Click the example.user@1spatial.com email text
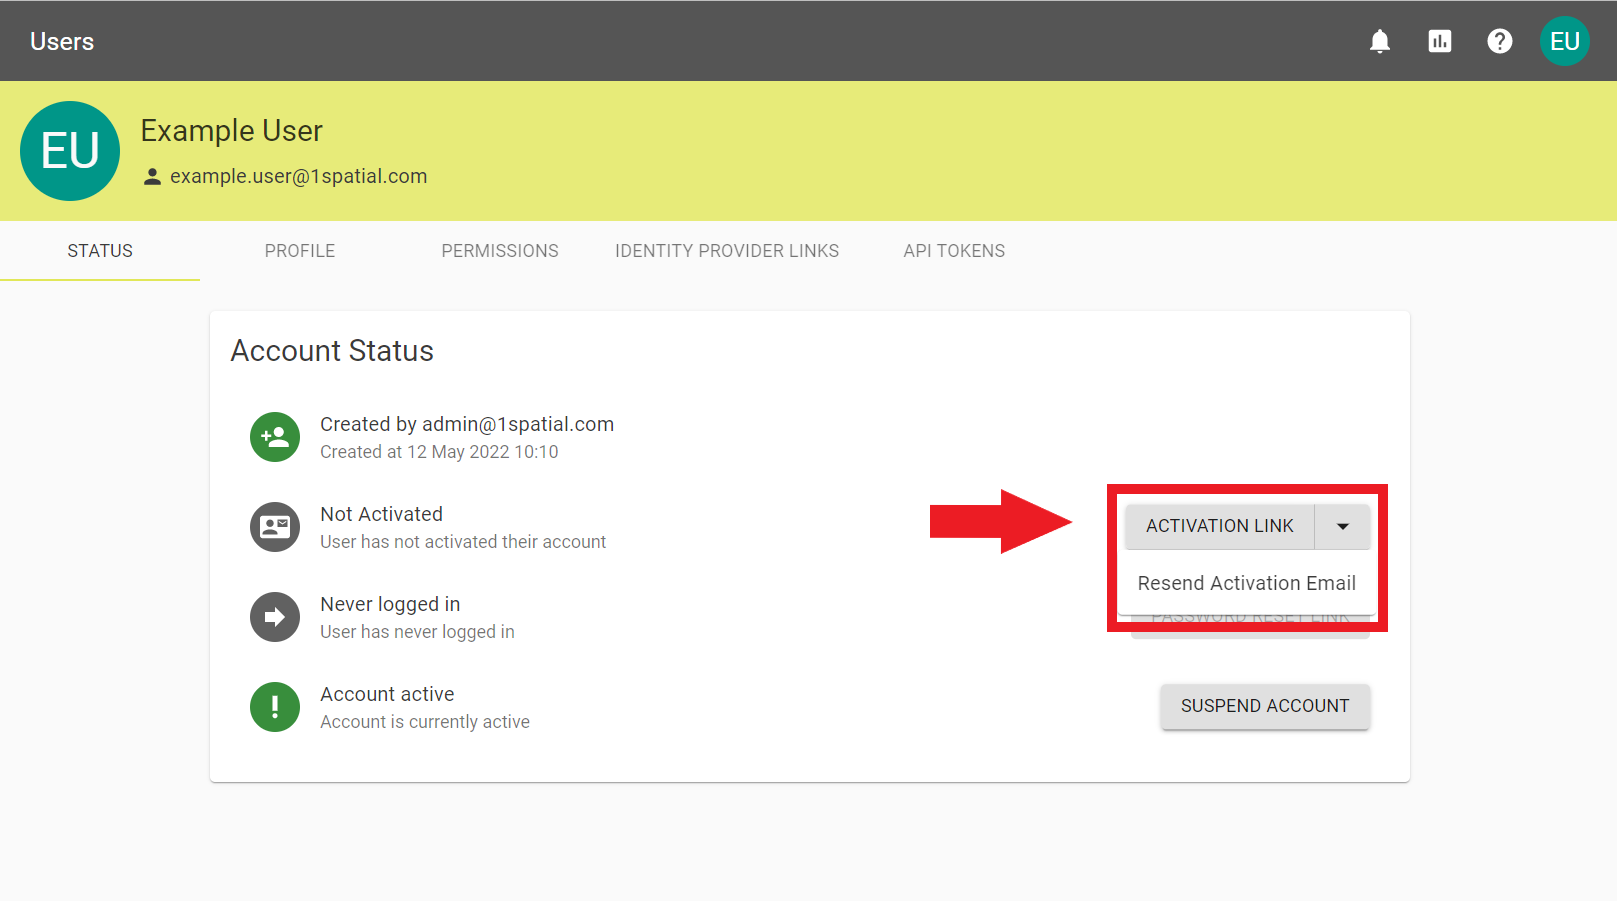The width and height of the screenshot is (1617, 901). coord(298,176)
